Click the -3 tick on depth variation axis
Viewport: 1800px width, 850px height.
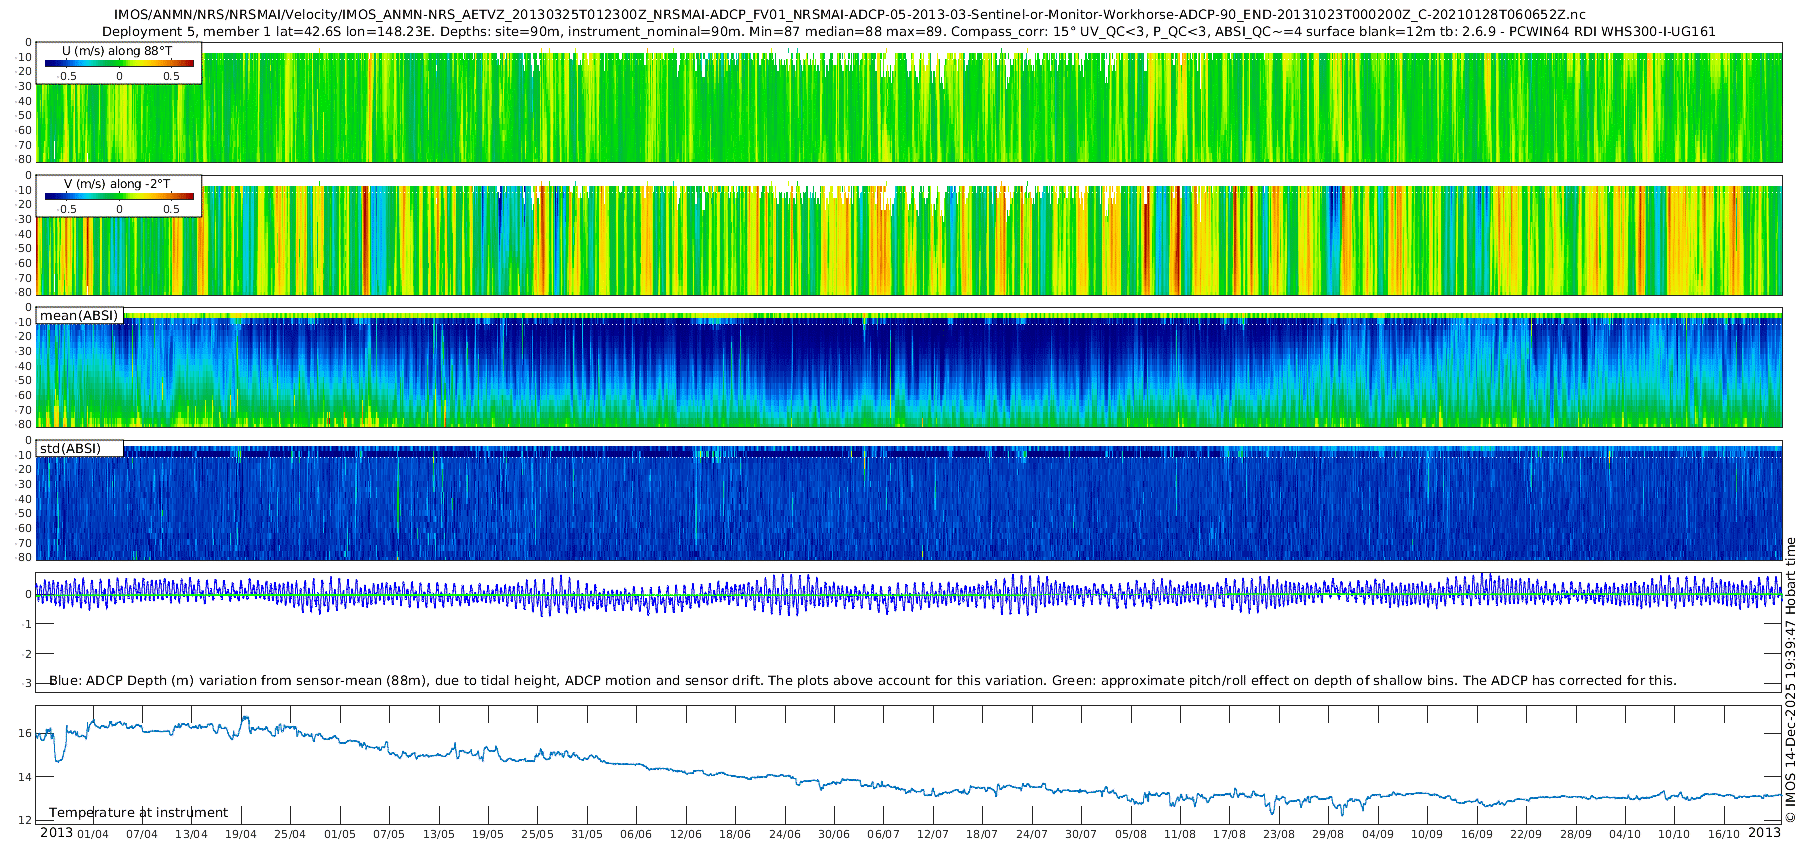tap(26, 684)
